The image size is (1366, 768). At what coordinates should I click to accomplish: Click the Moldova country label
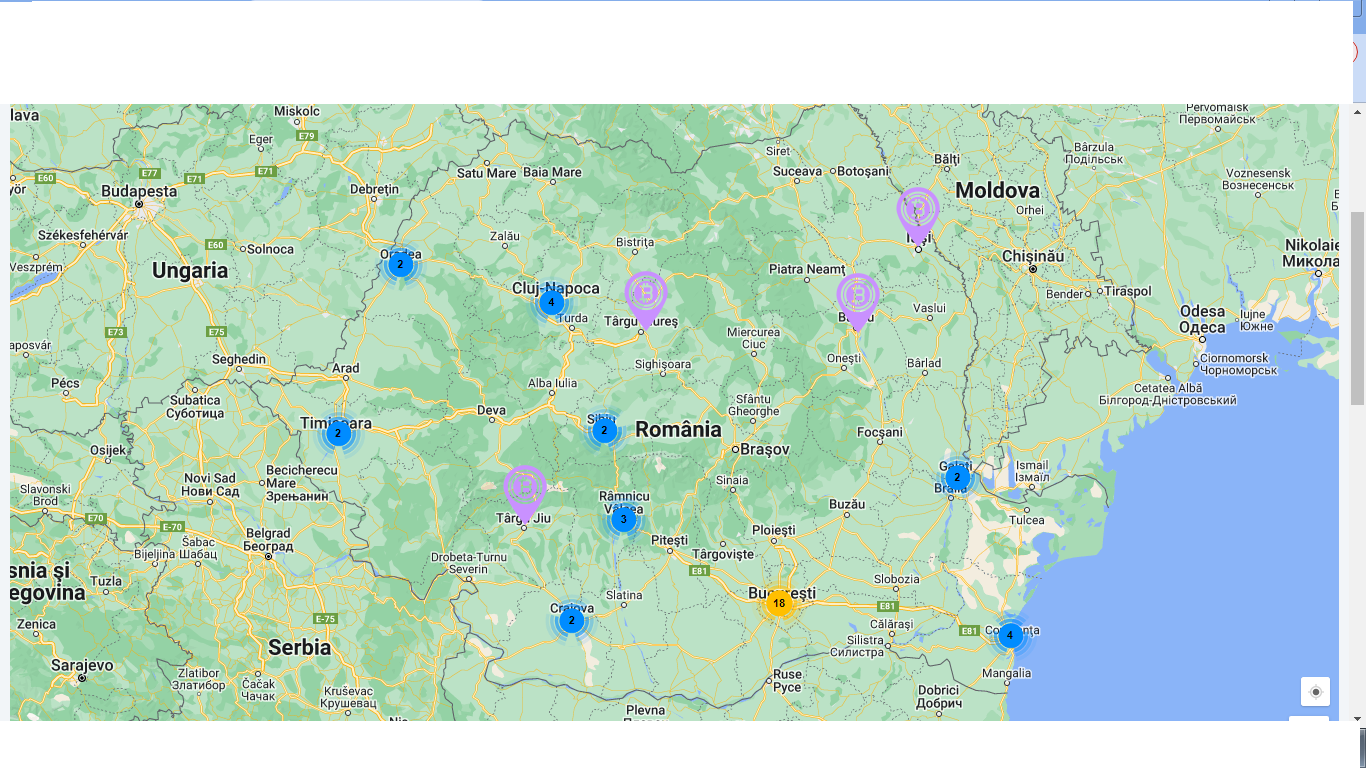point(997,190)
